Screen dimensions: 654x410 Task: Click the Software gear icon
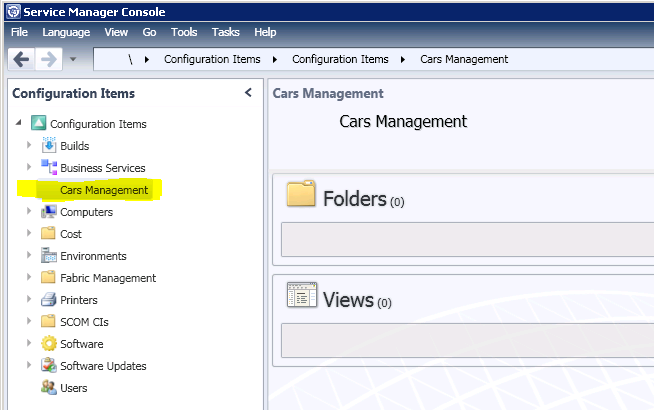coord(48,344)
